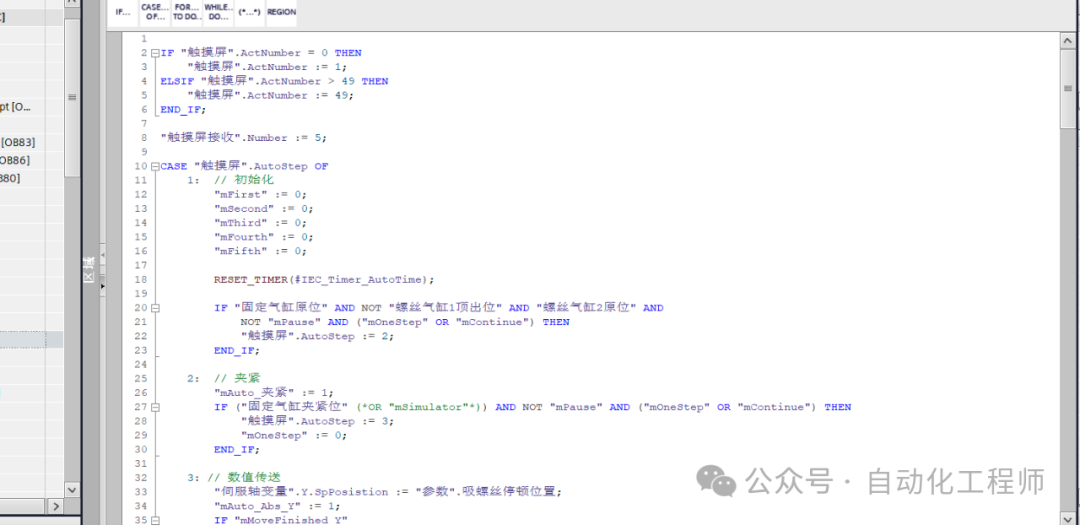
Task: Click 'RESET_TIMER(#IEC_Timer_AutoTime);' on line 18
Action: point(324,280)
